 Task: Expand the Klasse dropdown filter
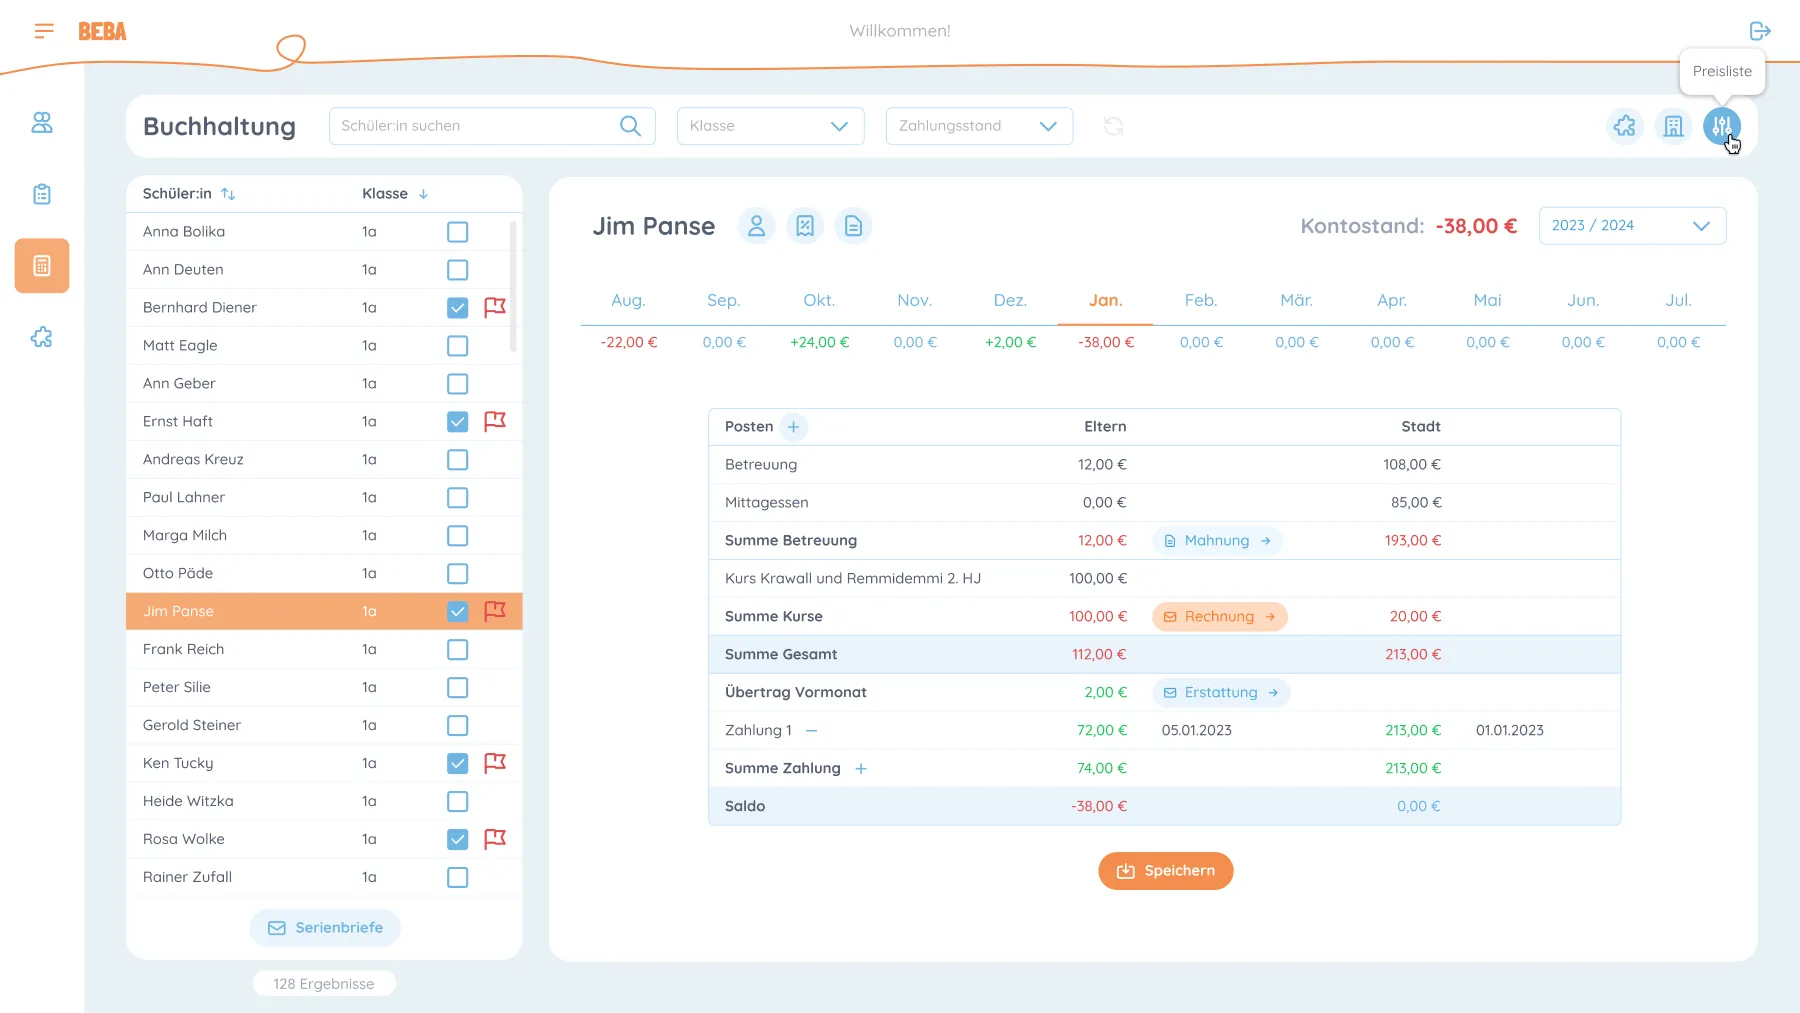[x=770, y=126]
